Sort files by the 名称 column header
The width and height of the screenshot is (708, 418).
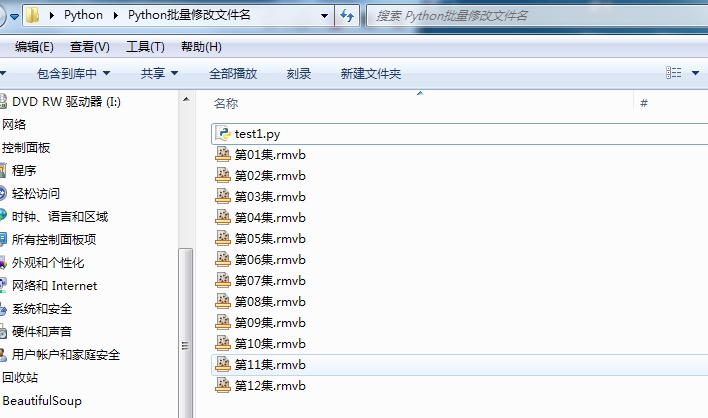226,103
